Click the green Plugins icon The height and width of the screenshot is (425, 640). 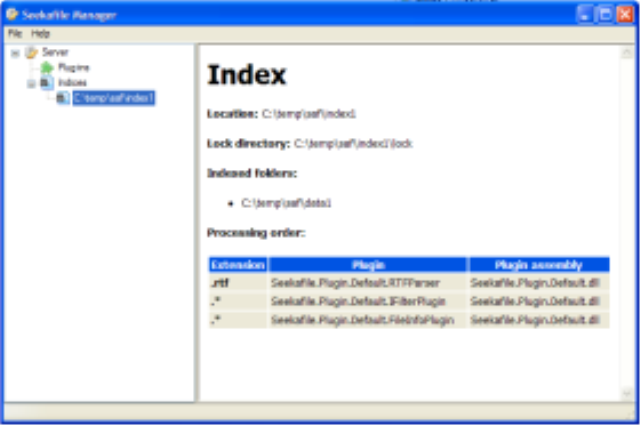click(x=47, y=67)
